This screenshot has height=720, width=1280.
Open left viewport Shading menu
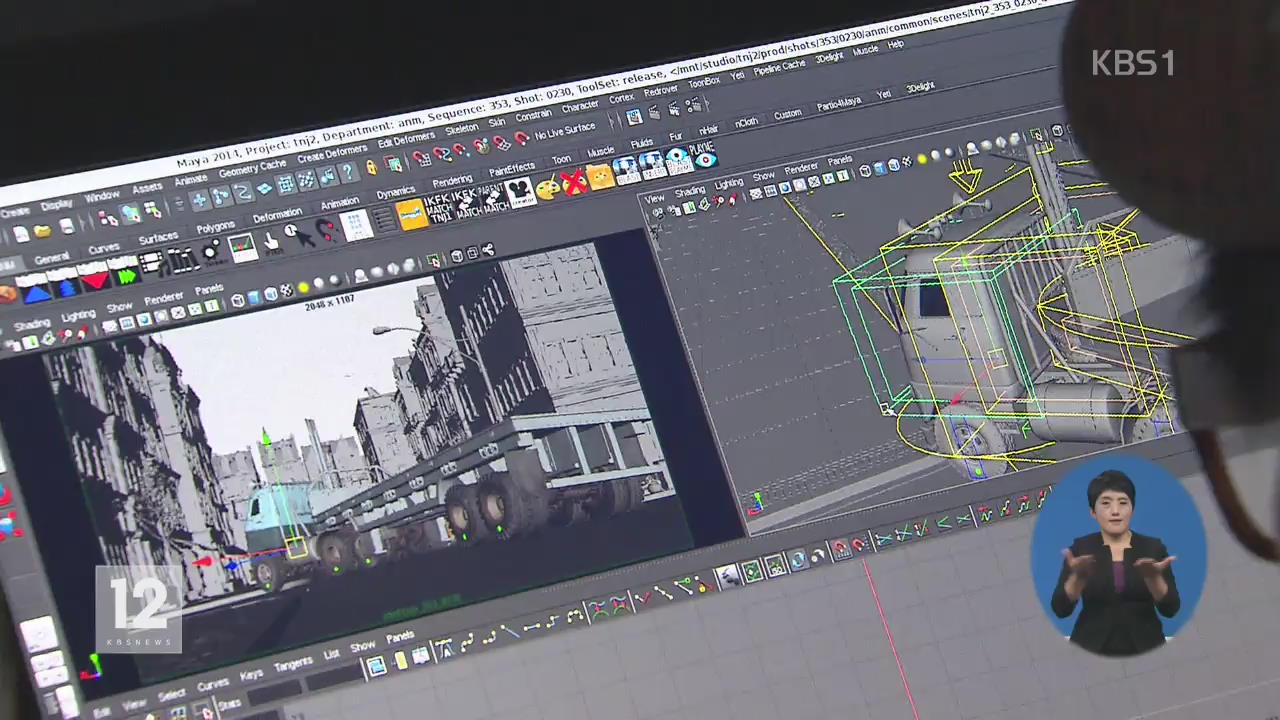click(x=32, y=324)
